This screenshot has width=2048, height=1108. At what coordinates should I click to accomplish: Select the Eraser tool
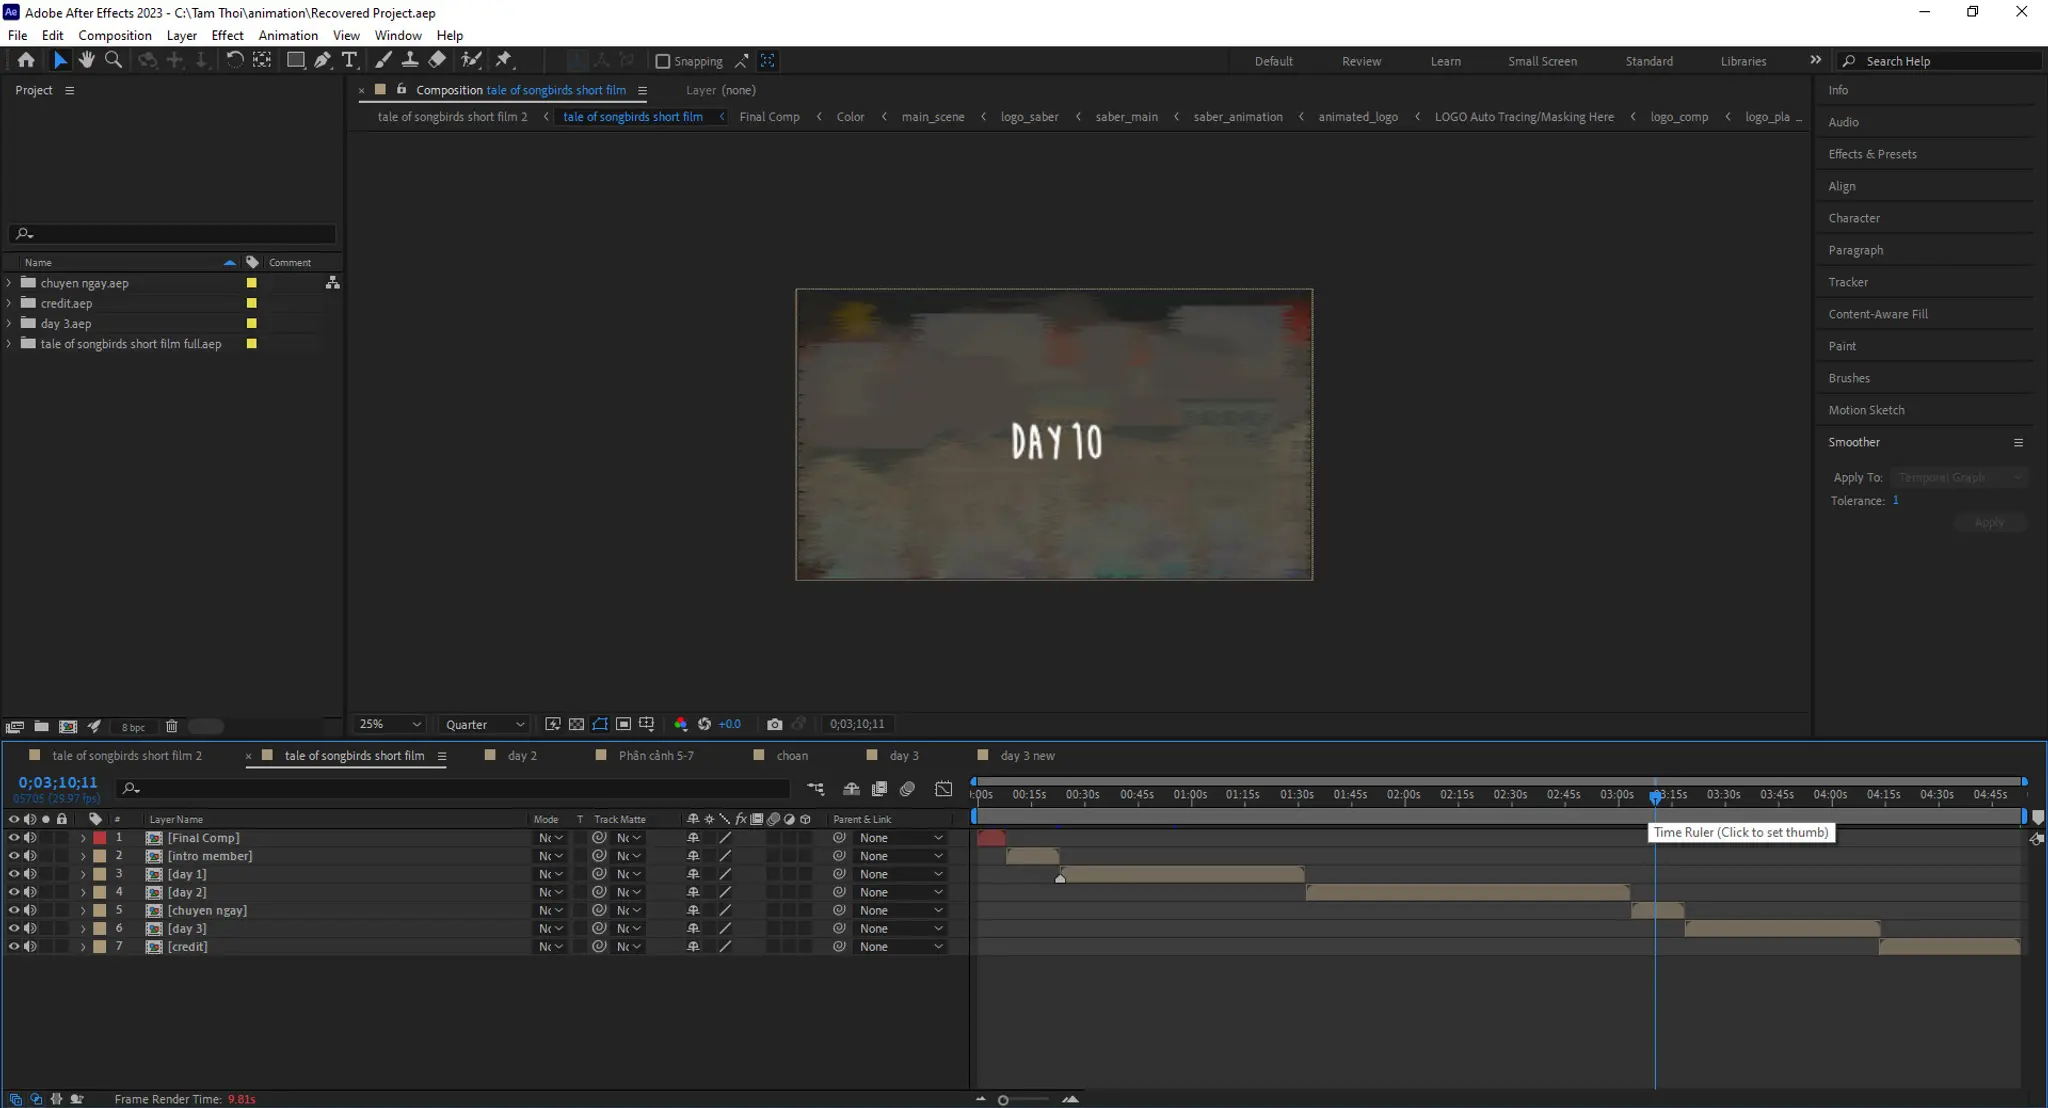pyautogui.click(x=437, y=60)
